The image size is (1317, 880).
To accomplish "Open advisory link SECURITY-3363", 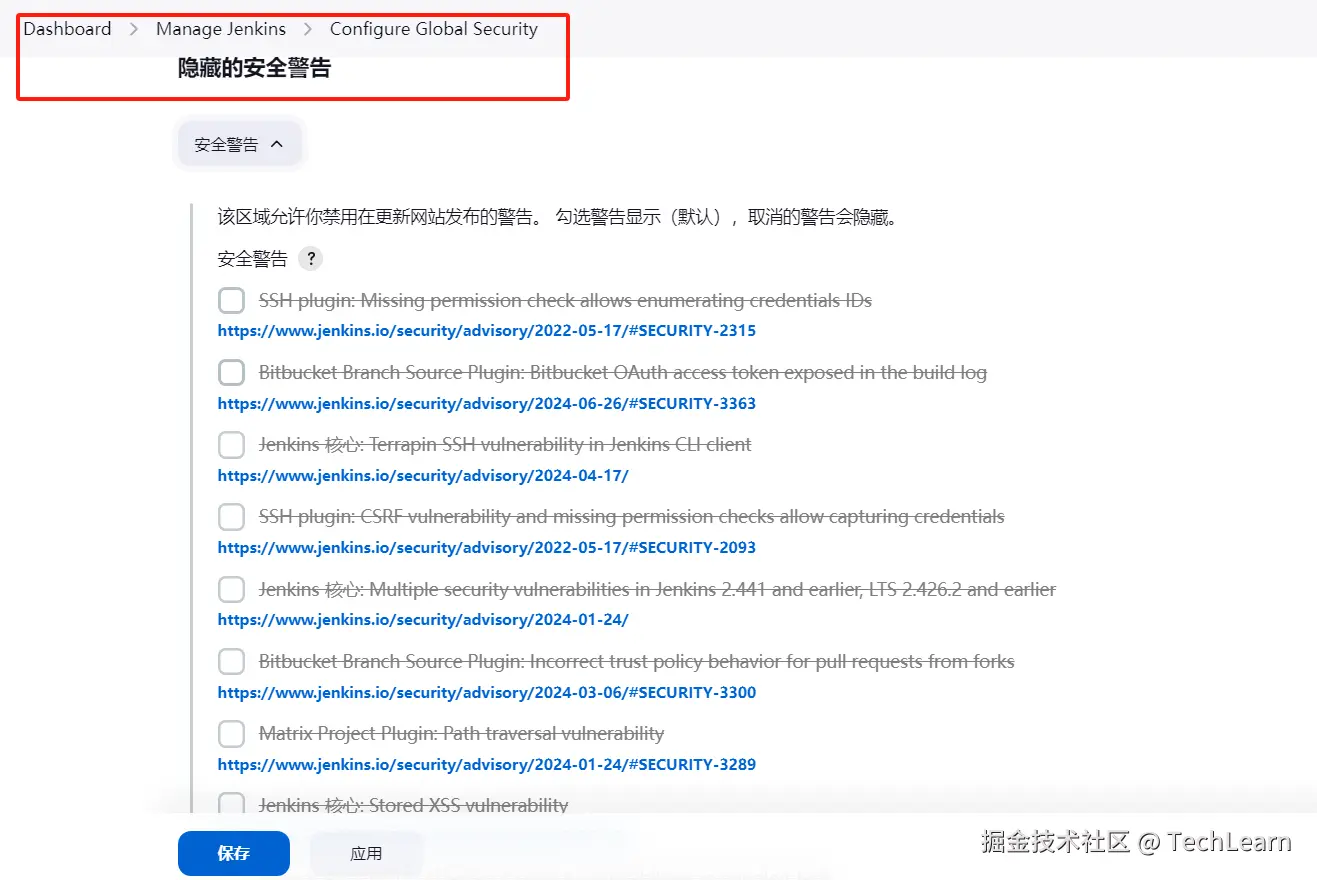I will pyautogui.click(x=487, y=404).
